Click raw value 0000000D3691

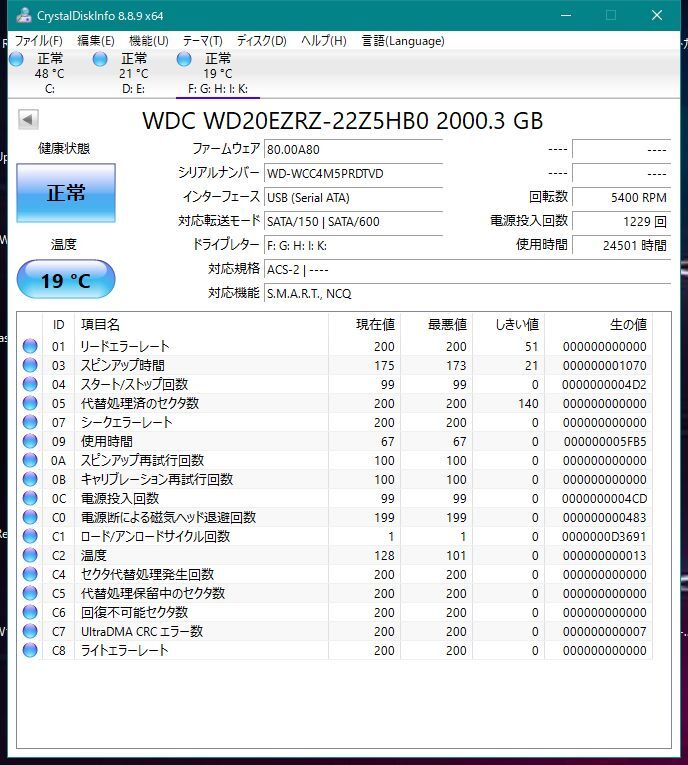[604, 537]
